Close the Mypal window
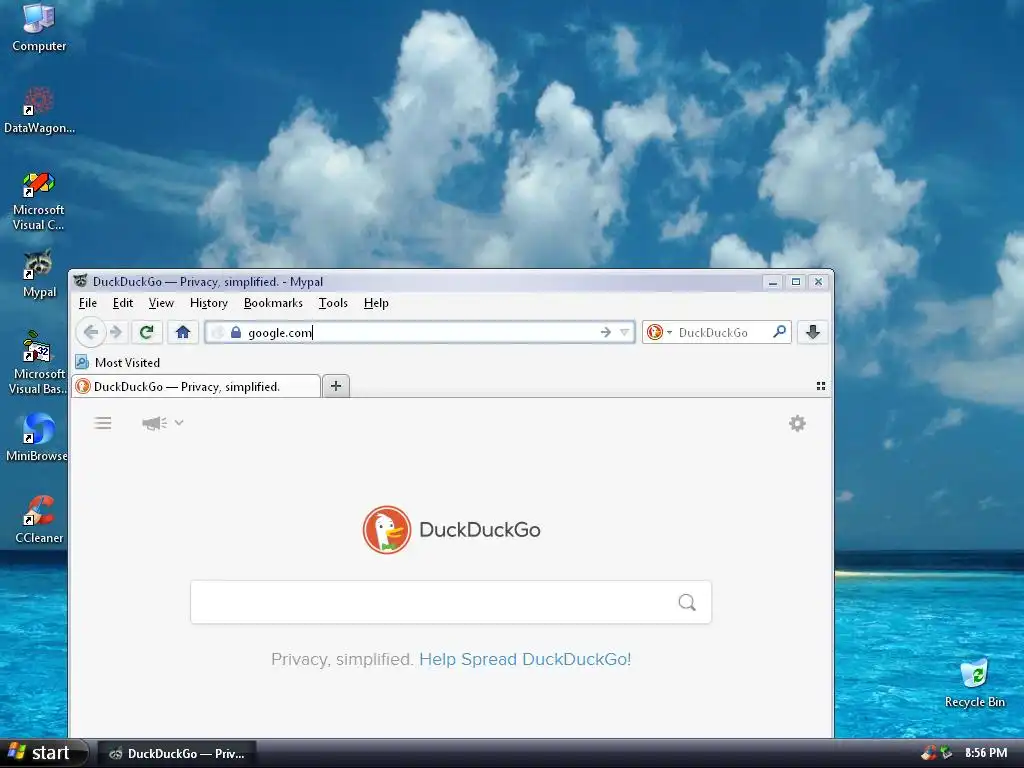 [818, 282]
